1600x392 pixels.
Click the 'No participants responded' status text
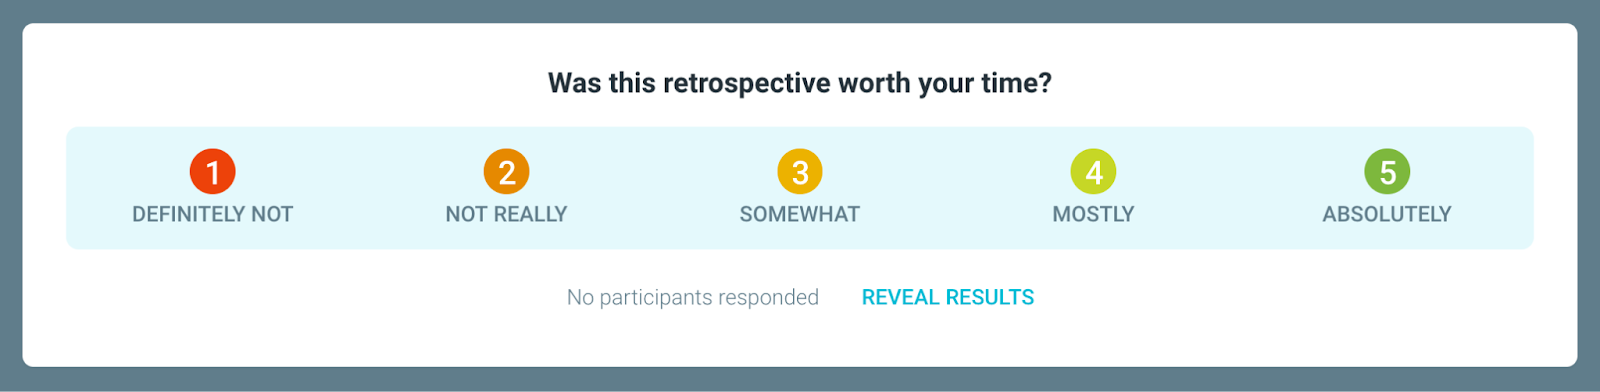point(693,297)
